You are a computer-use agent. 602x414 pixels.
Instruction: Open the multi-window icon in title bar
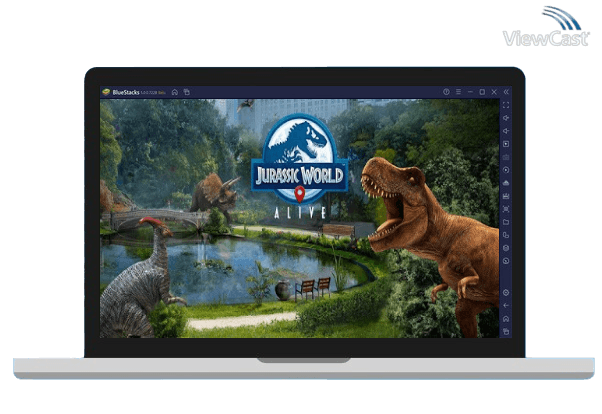pos(187,92)
